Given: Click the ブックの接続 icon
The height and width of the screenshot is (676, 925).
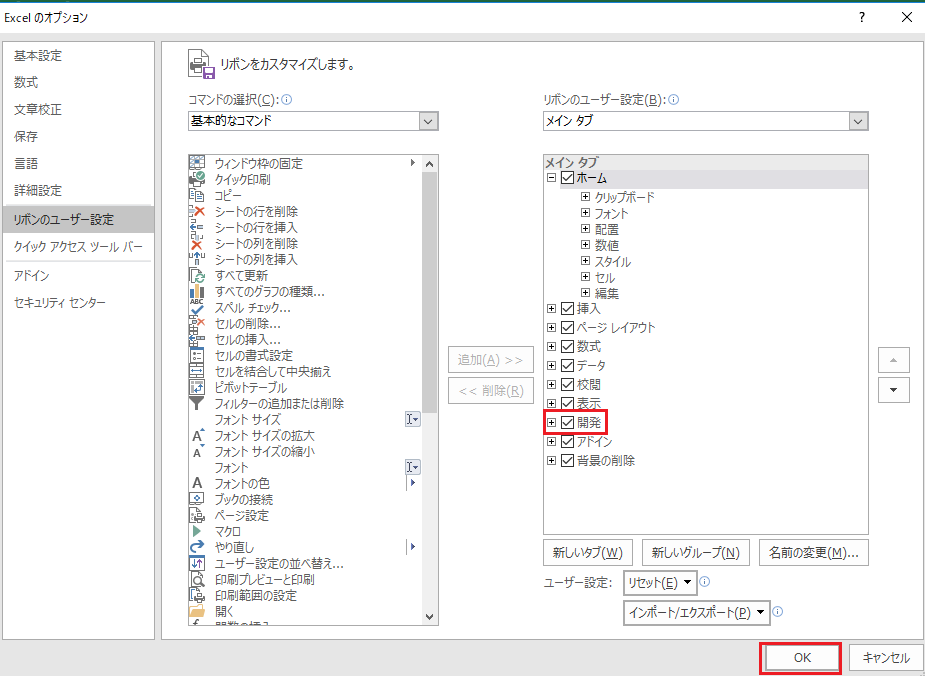Looking at the screenshot, I should tap(196, 499).
